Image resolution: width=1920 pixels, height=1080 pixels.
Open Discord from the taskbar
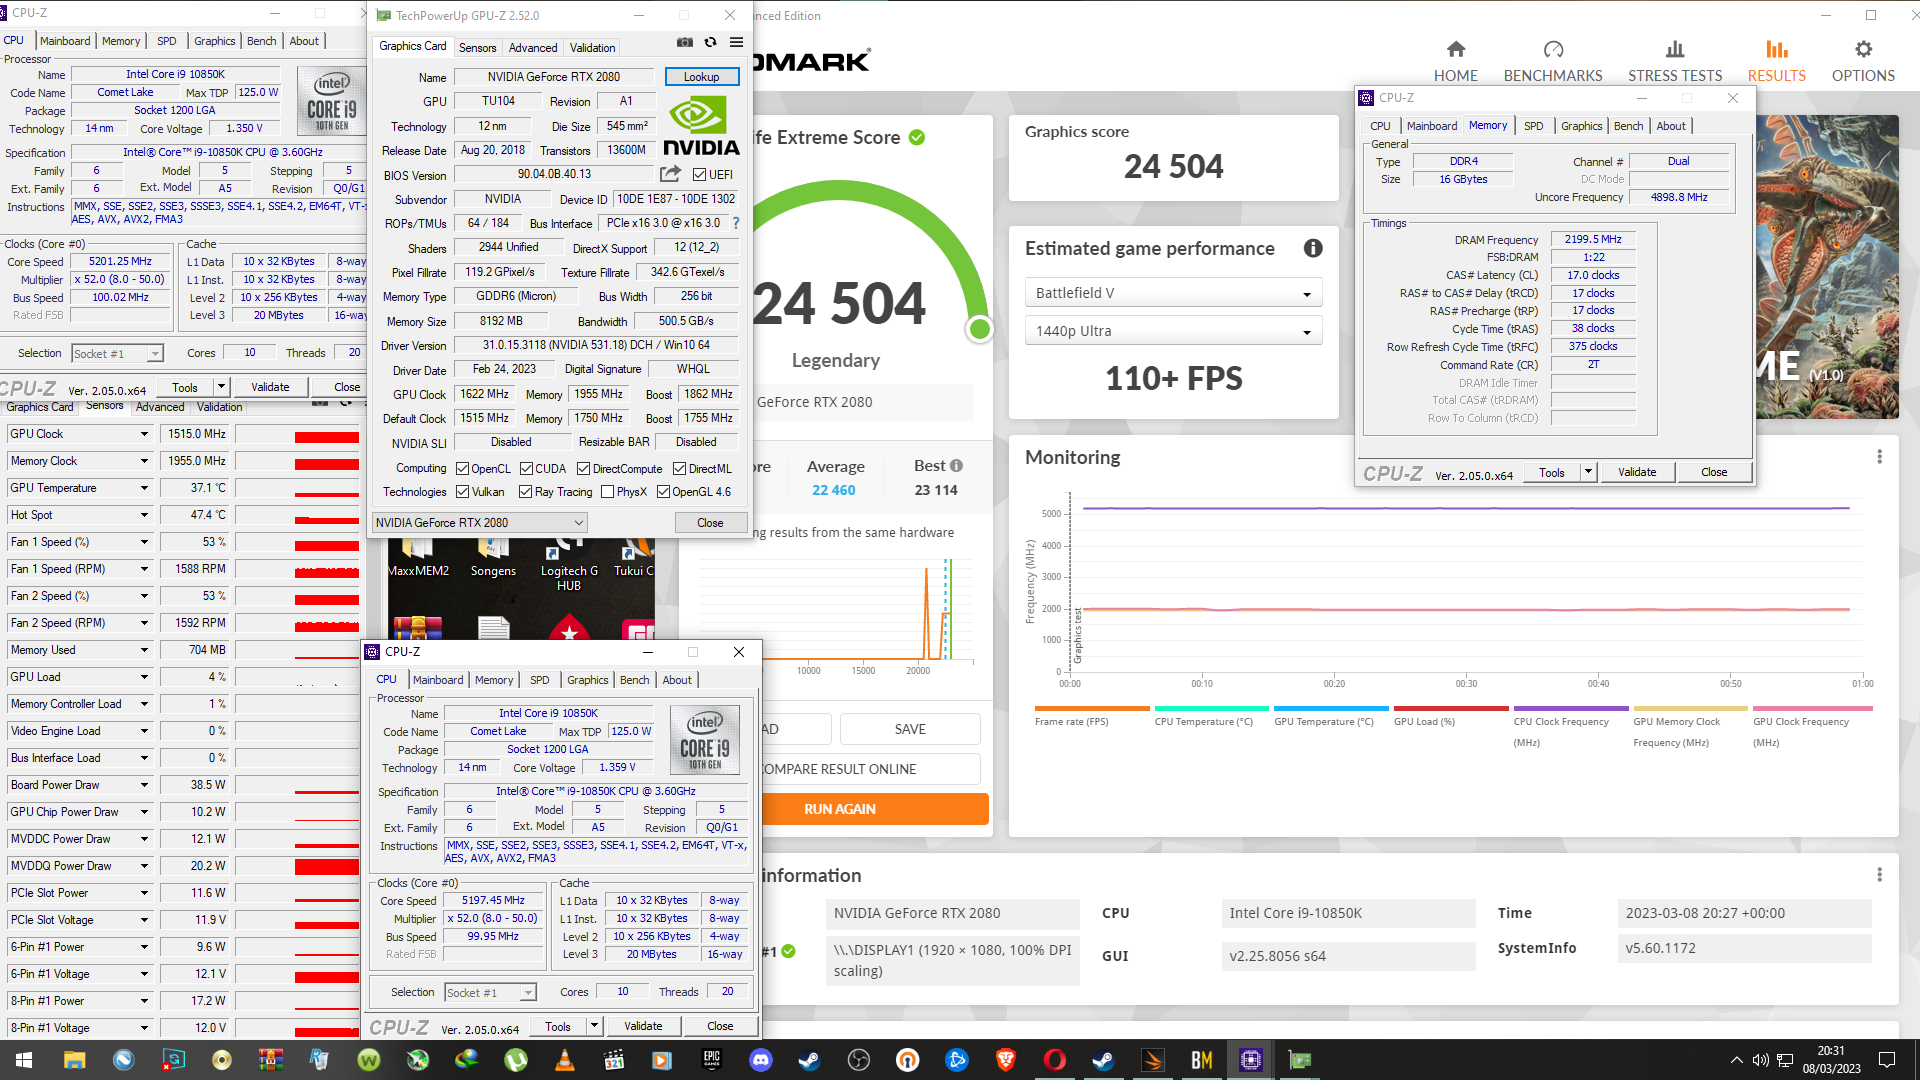pyautogui.click(x=761, y=1060)
